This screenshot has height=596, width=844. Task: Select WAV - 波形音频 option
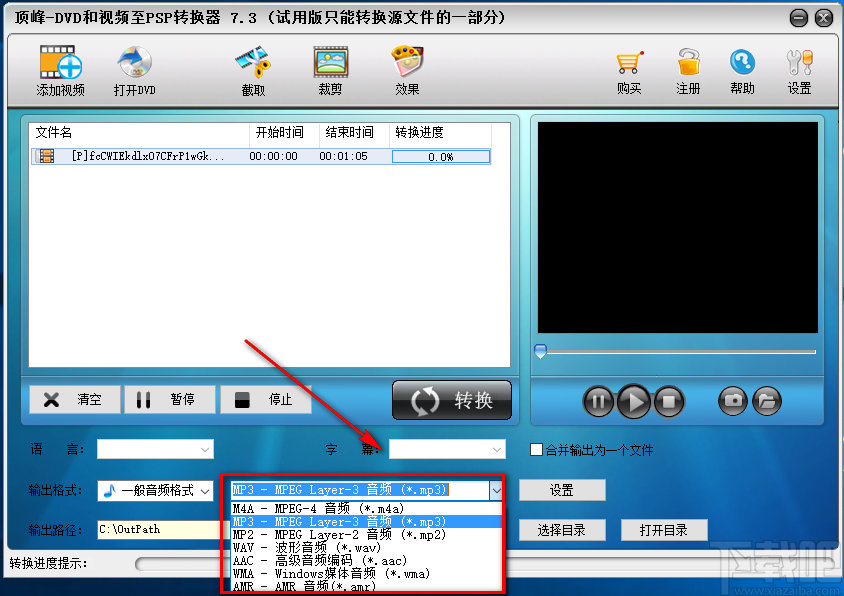pyautogui.click(x=366, y=548)
